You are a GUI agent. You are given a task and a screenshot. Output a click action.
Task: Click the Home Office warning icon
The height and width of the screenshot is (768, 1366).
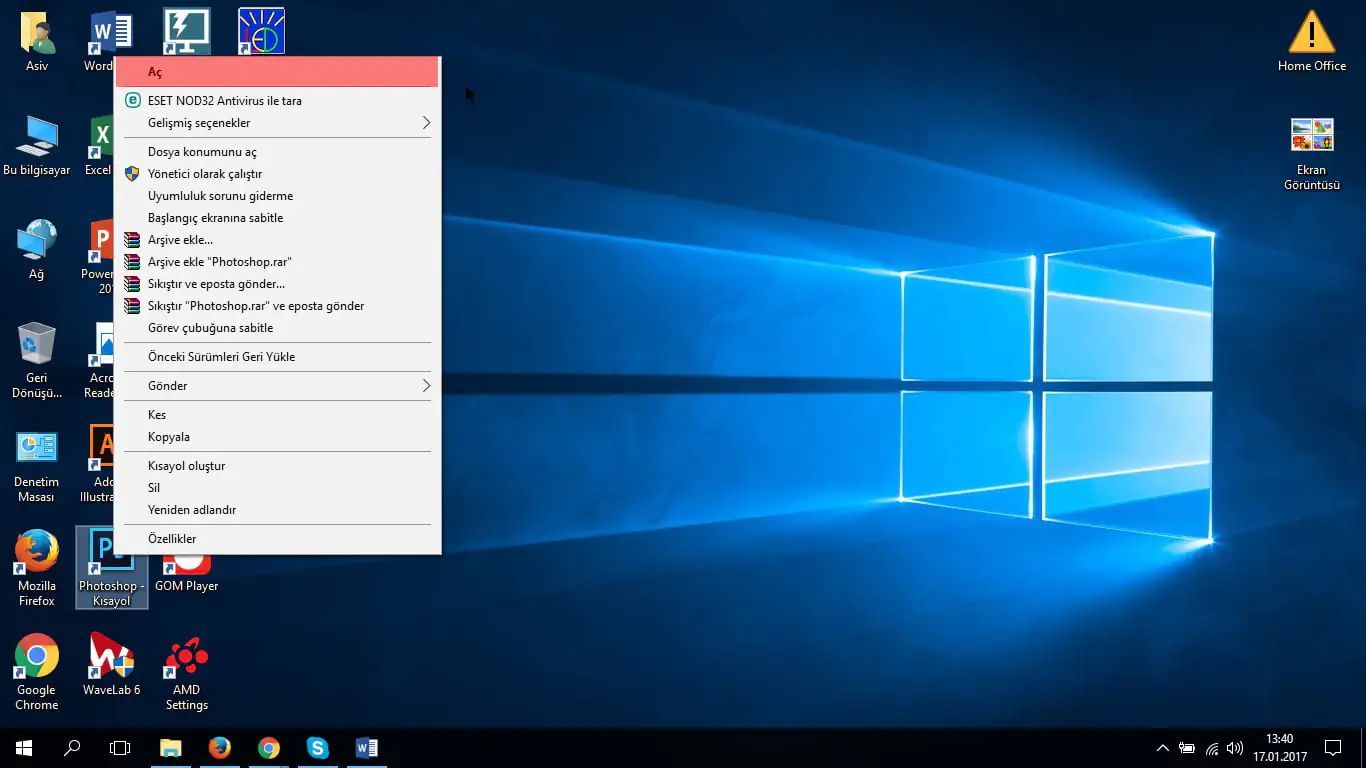[1311, 34]
